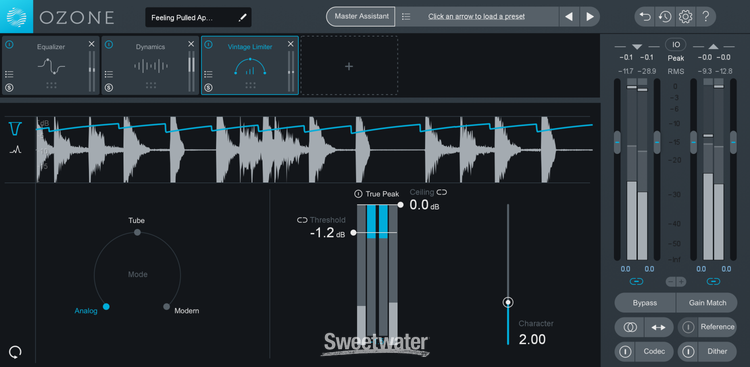
Task: Show the level histogram view icon
Action: (16, 150)
